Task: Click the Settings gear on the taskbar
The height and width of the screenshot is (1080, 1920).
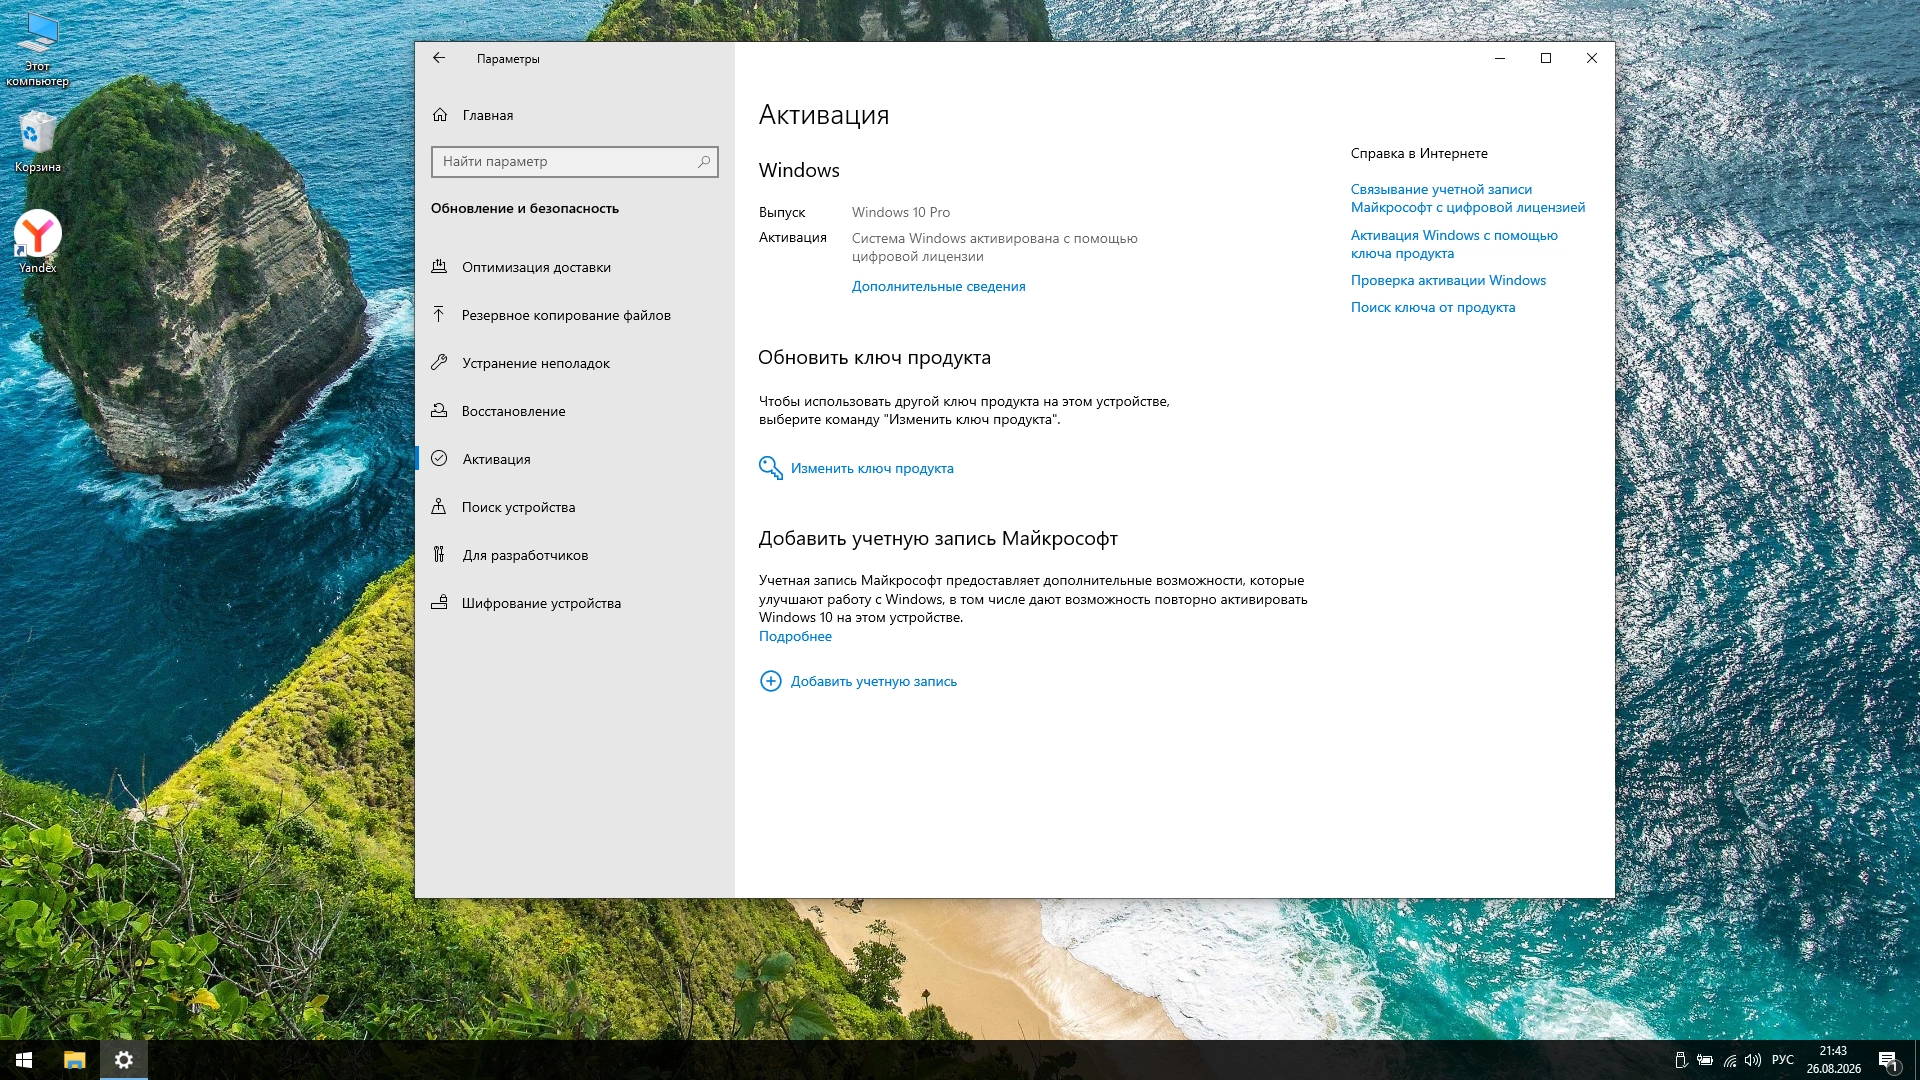Action: coord(124,1060)
